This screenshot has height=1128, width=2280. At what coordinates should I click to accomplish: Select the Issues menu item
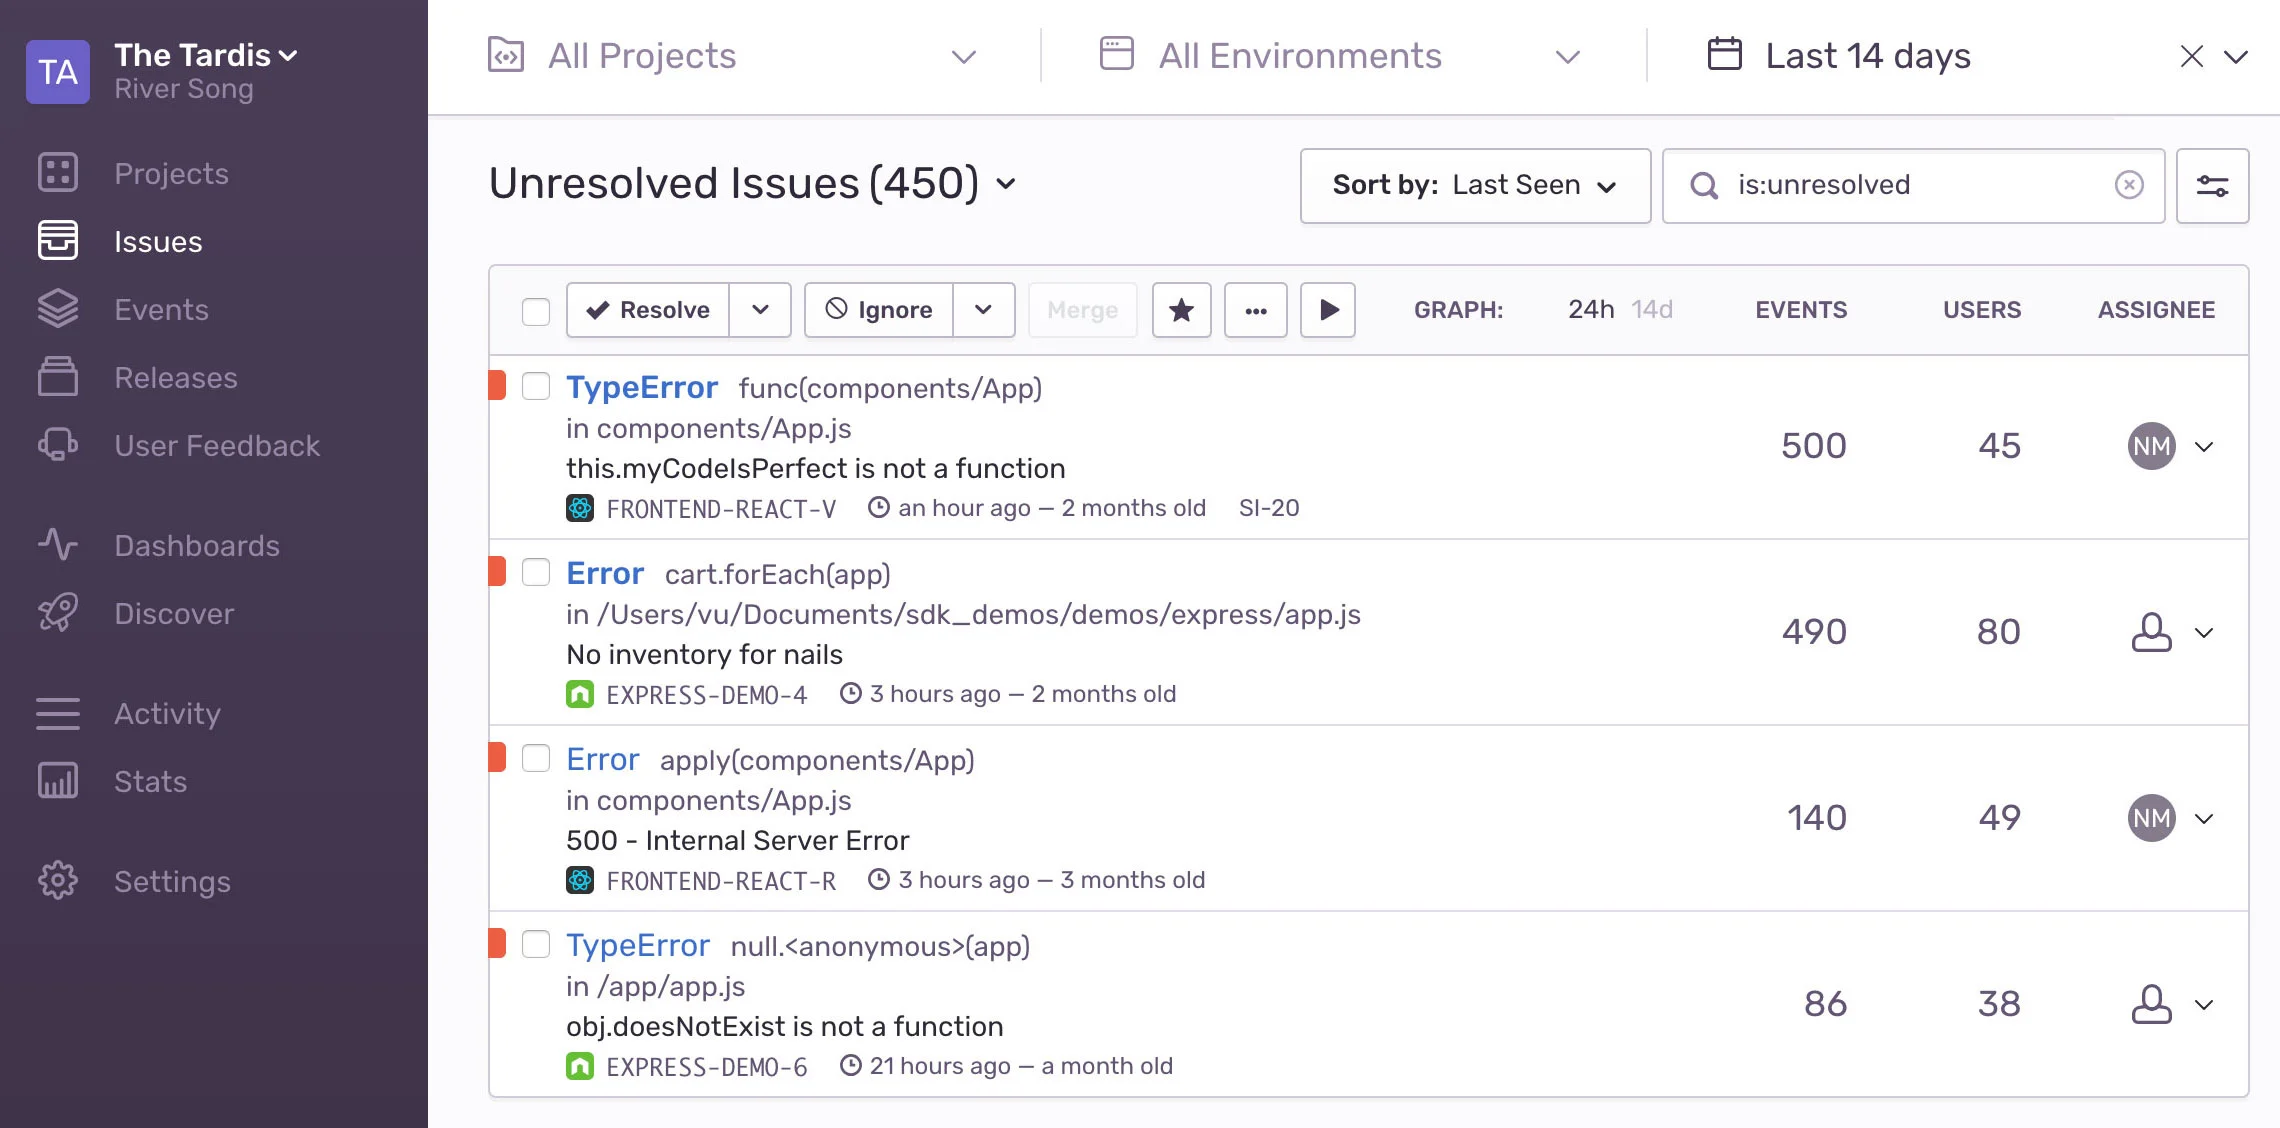coord(158,240)
